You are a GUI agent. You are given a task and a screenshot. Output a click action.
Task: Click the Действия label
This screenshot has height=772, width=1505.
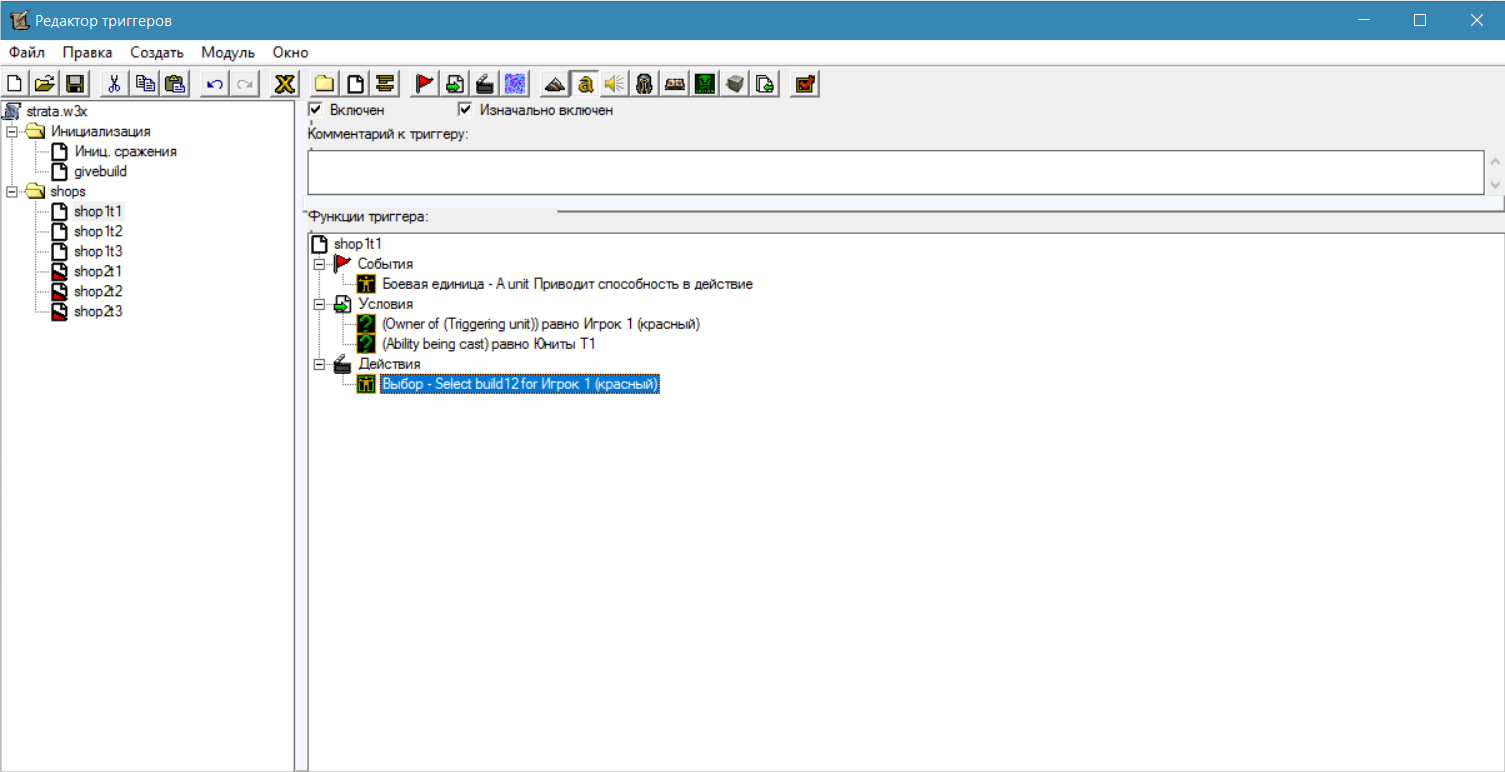coord(389,364)
